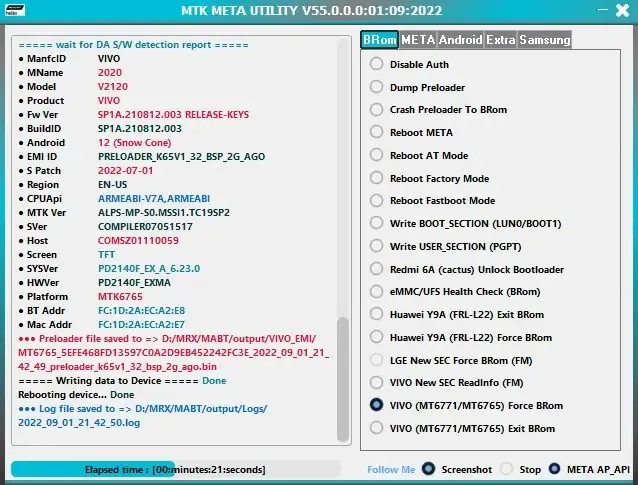The height and width of the screenshot is (485, 638).
Task: Choose eMMC/UFS Health Check (BRom)
Action: pos(455,292)
